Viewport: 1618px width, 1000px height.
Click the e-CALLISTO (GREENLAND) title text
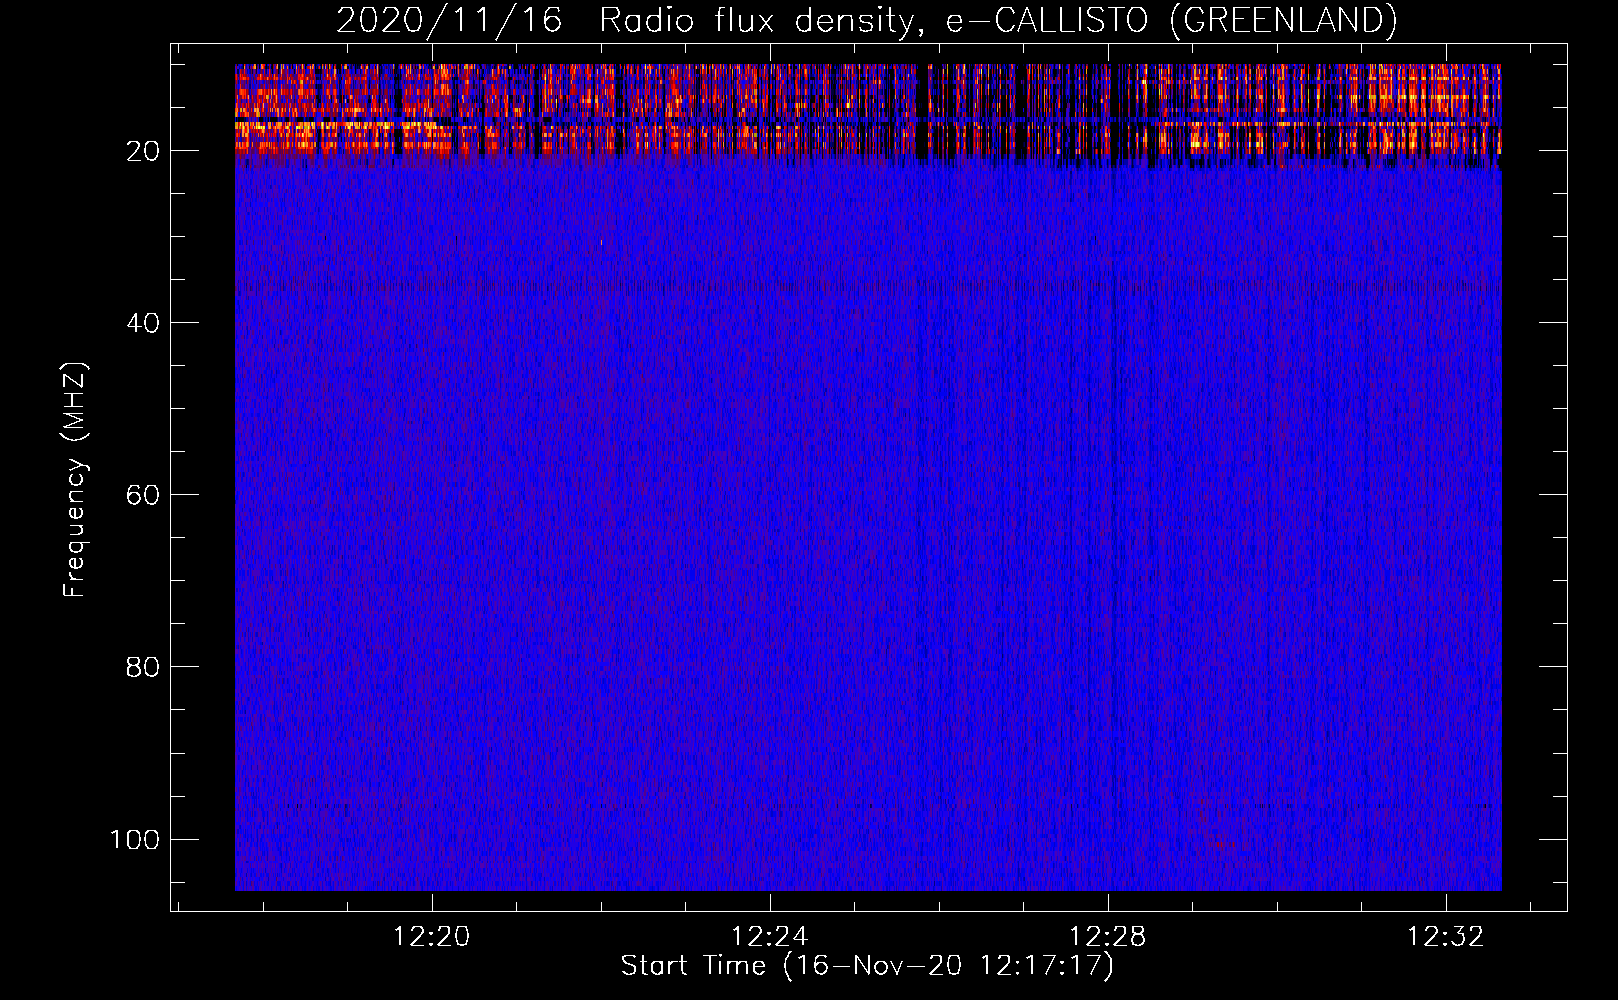click(1171, 21)
